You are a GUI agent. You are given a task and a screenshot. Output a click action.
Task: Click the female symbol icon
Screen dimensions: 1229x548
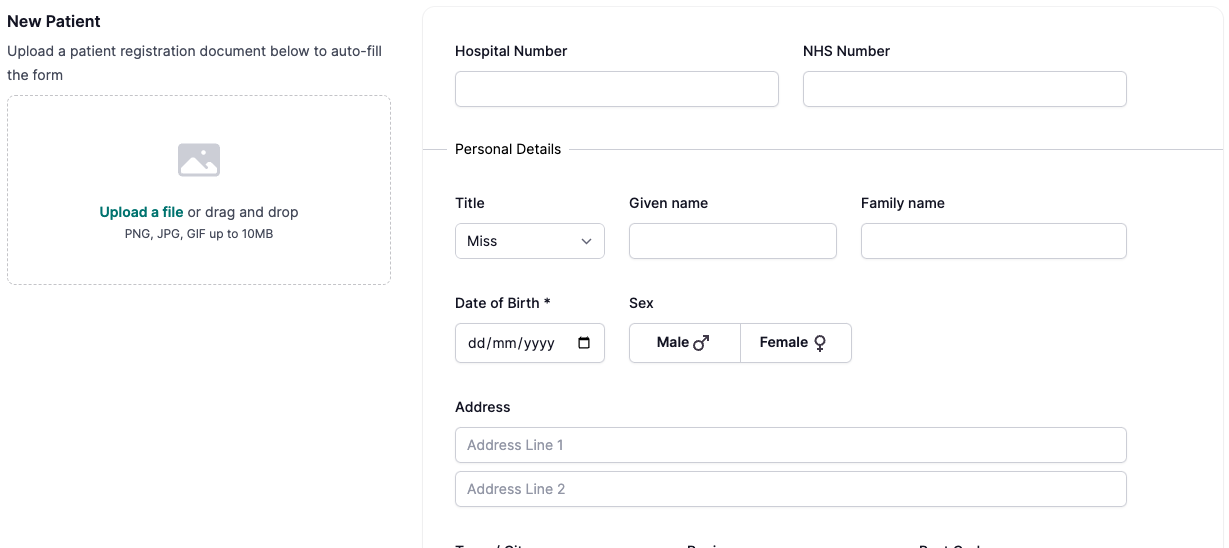[x=820, y=343]
